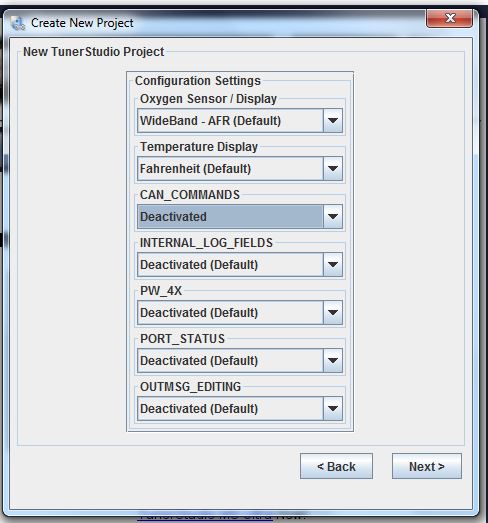
Task: Click the TunerStudio app icon in title bar
Action: pos(18,23)
